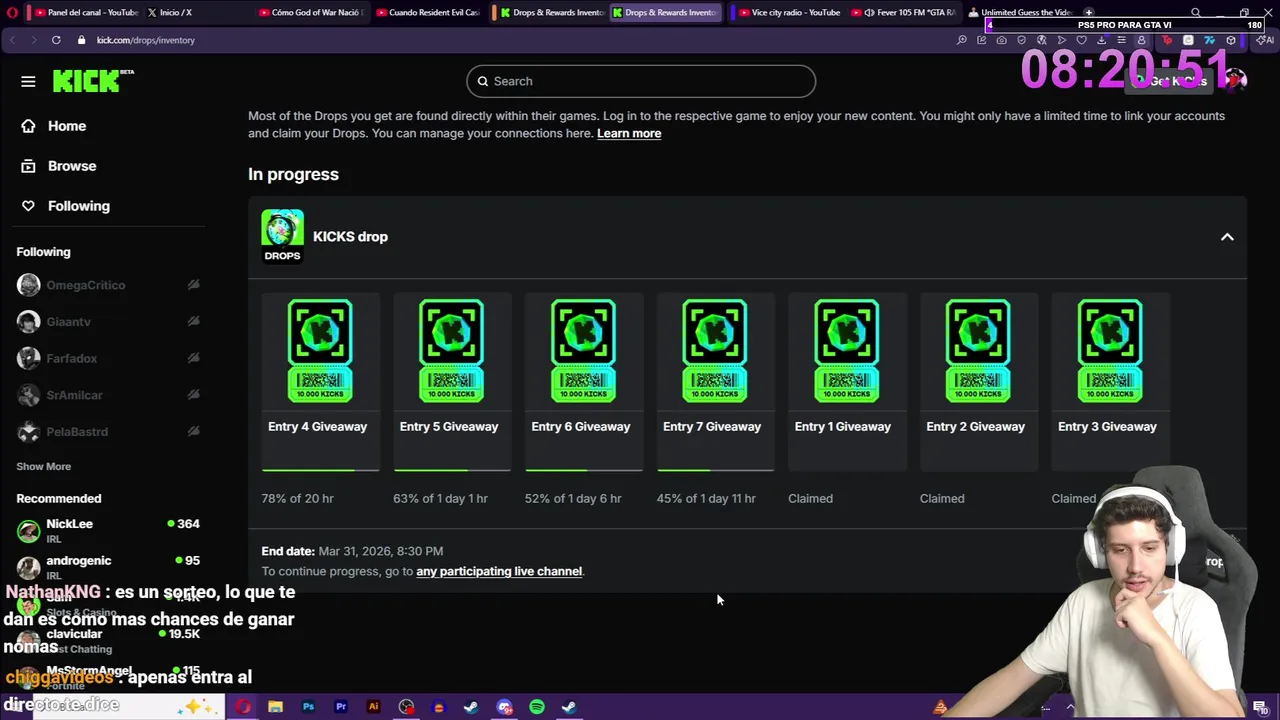Open Giaantv avatar in Following list
Image resolution: width=1280 pixels, height=720 pixels.
[x=28, y=321]
